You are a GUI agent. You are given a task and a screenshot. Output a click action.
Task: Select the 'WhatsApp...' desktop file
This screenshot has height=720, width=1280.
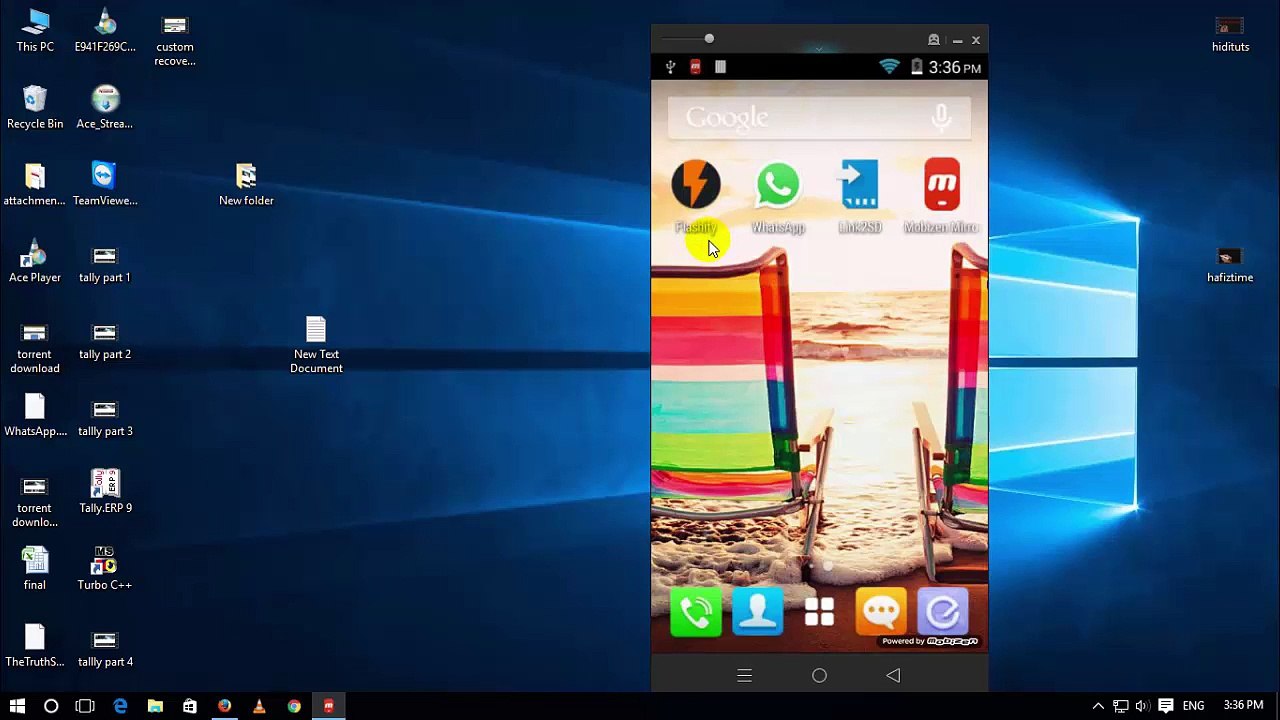tap(35, 415)
